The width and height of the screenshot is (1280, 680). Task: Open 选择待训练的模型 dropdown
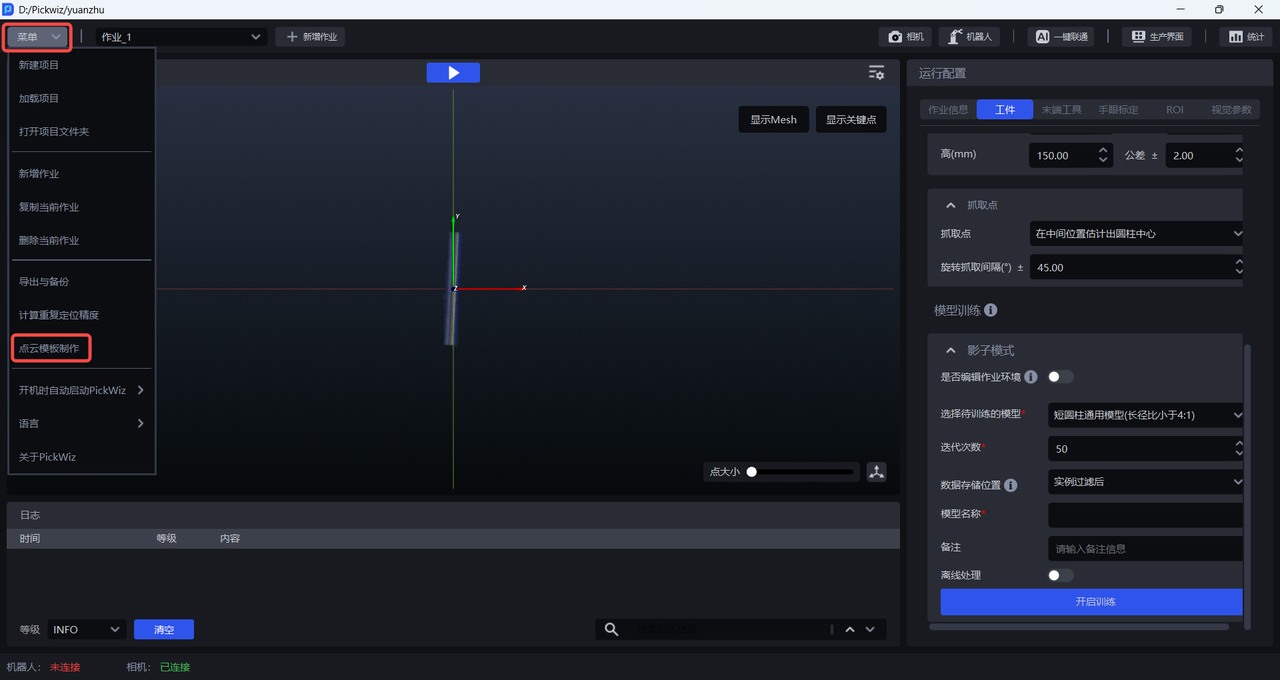pyautogui.click(x=1146, y=415)
